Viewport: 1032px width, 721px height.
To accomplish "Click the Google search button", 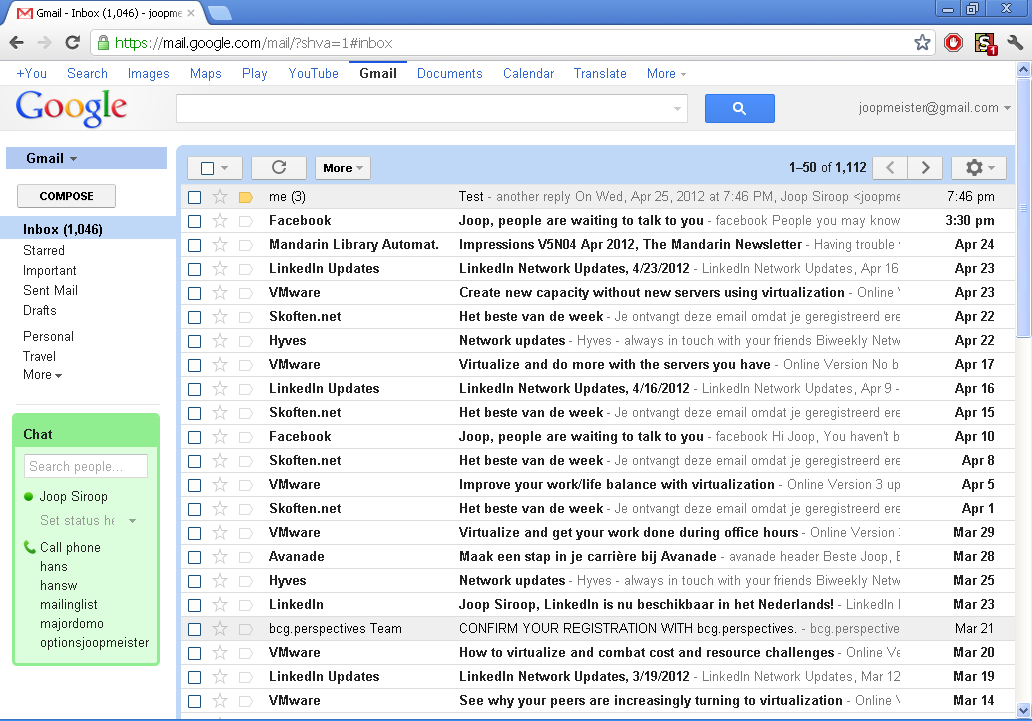I will coord(740,108).
